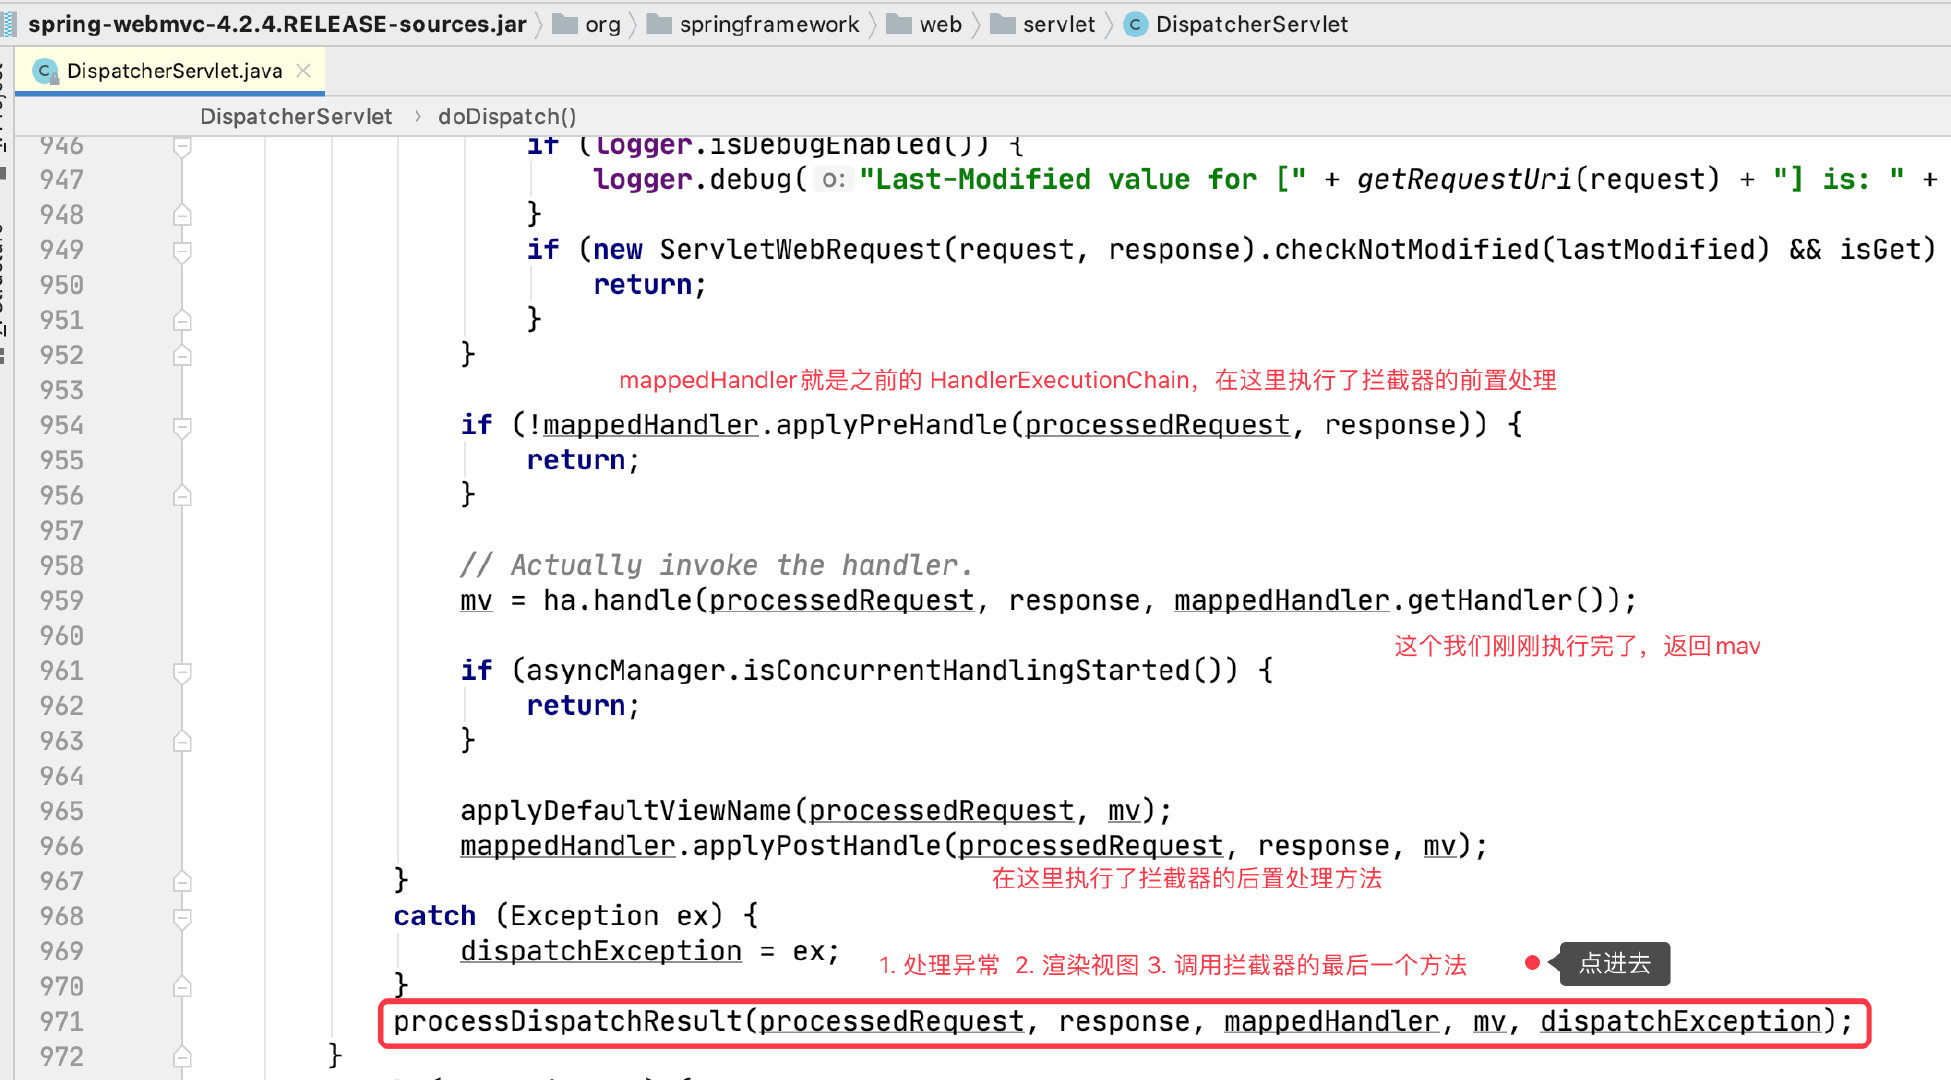
Task: Click the catch keyword on line 968
Action: point(434,916)
